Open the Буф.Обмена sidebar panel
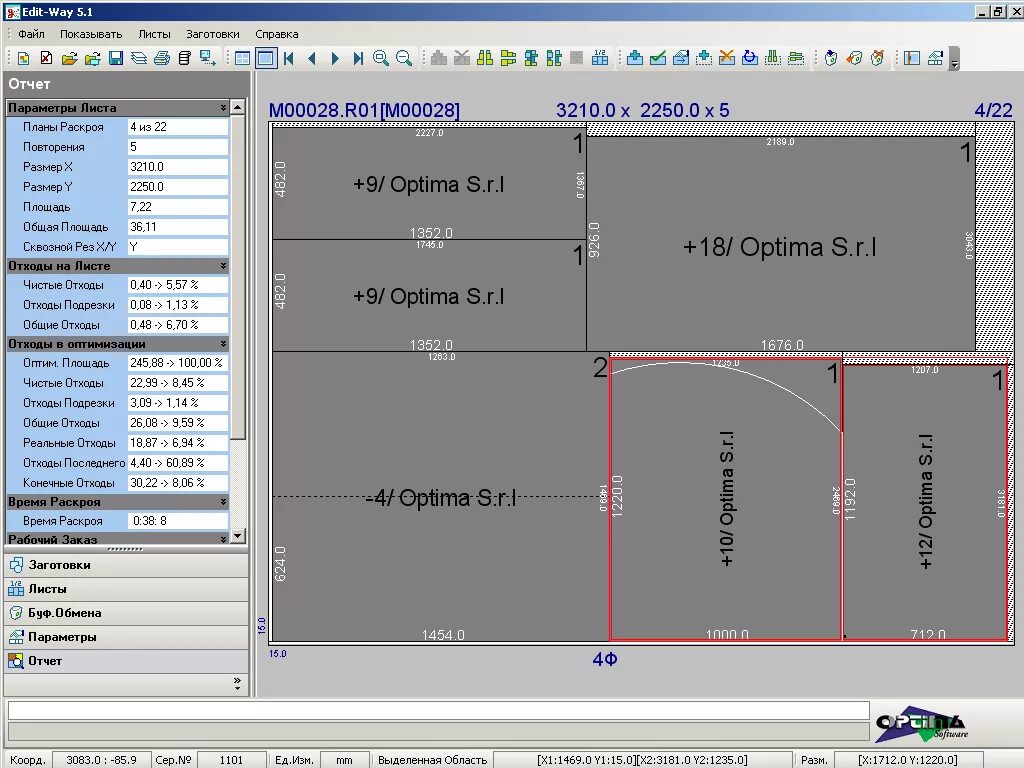Screen dimensions: 1024x768 tap(127, 613)
